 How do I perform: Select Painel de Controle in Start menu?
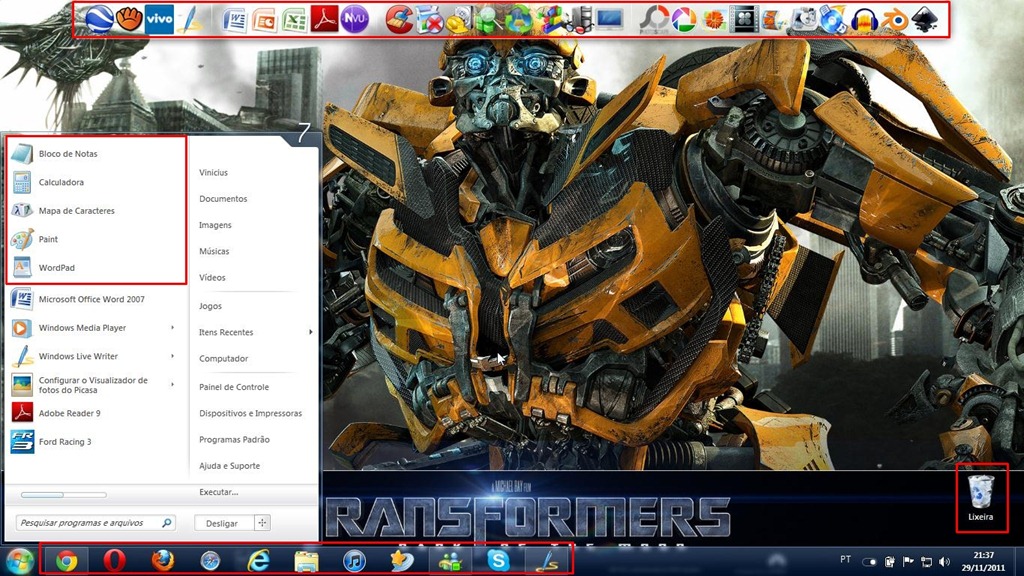234,387
